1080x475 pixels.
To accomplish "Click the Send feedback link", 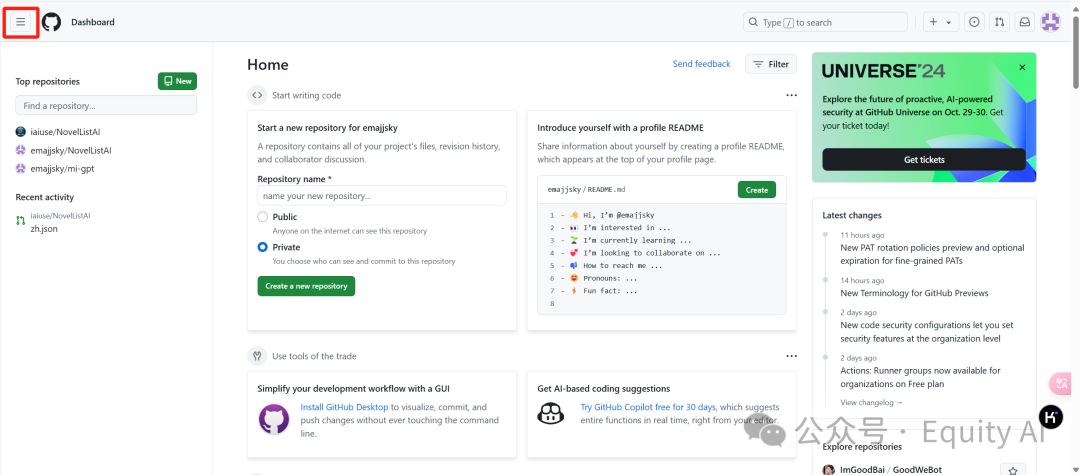I will [x=701, y=64].
